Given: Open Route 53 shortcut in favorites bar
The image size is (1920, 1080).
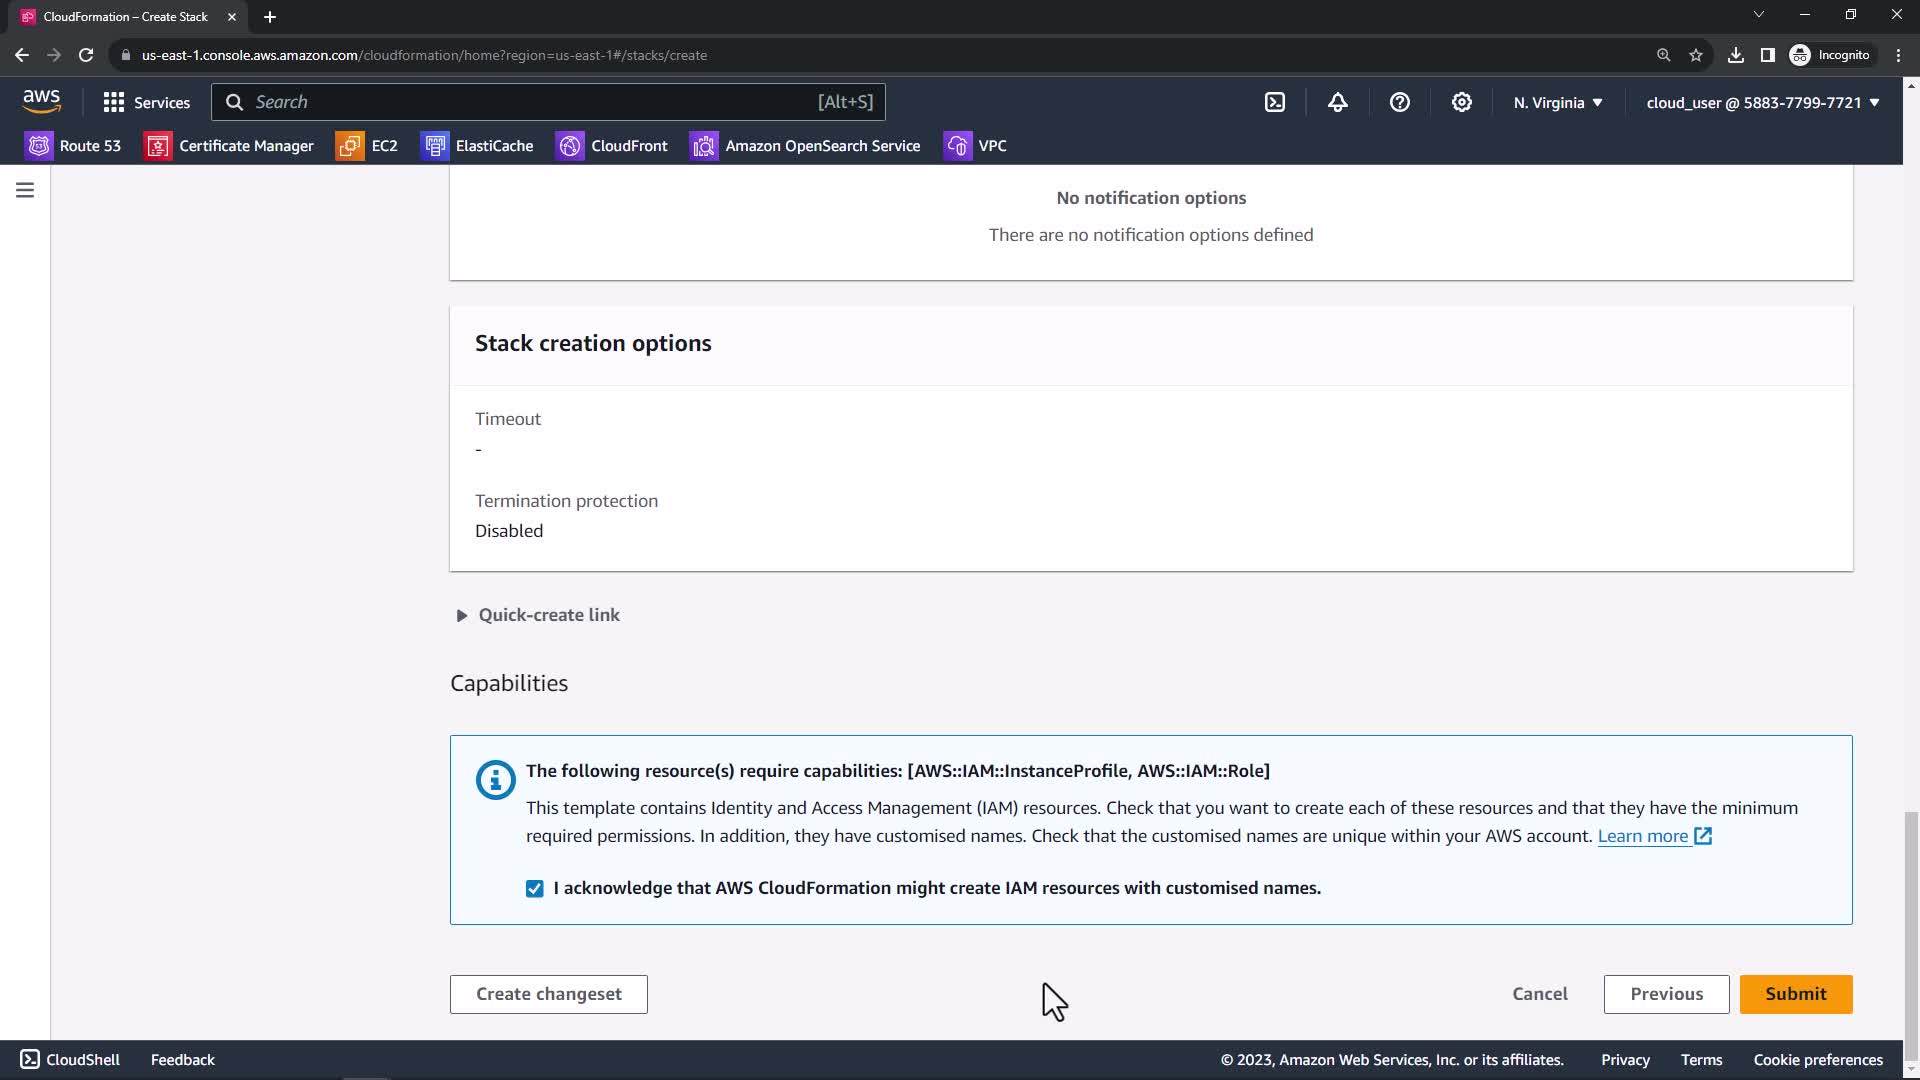Looking at the screenshot, I should pos(74,146).
